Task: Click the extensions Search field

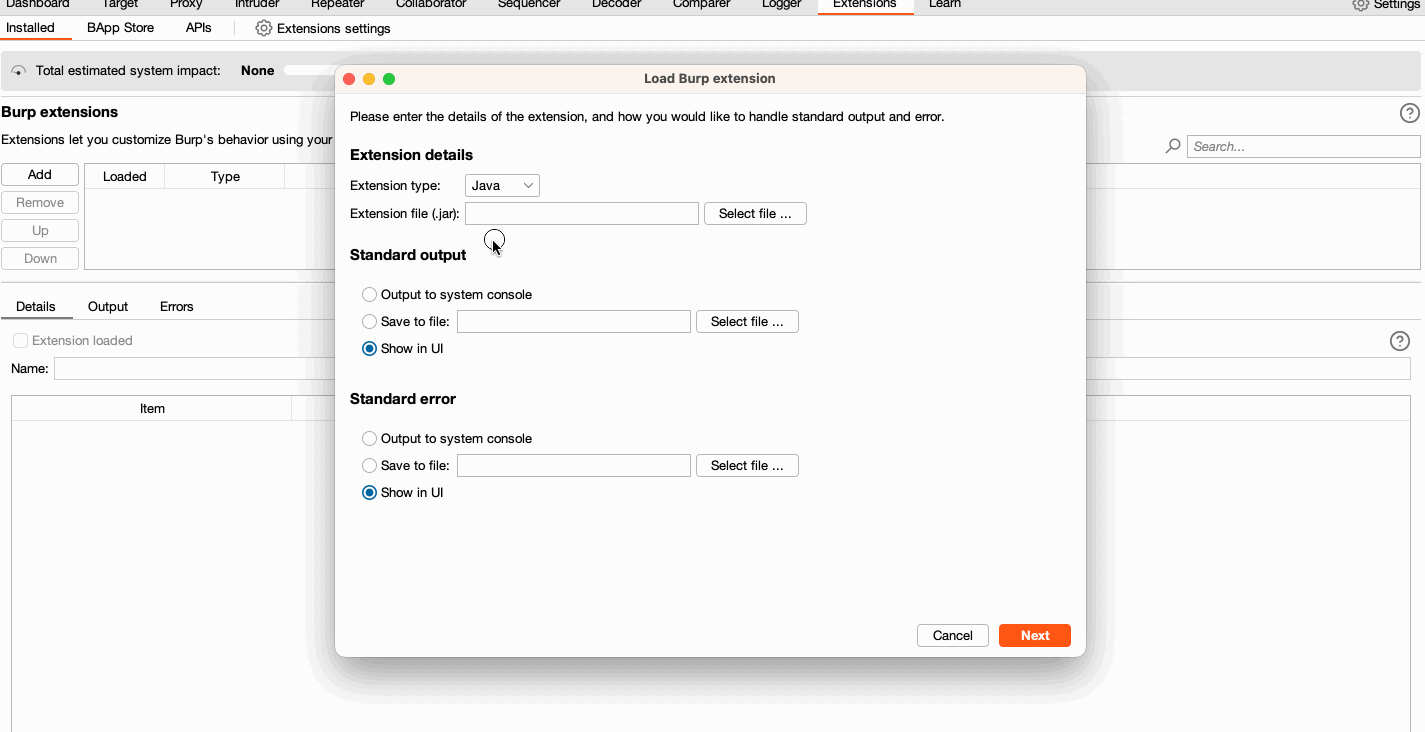Action: 1304,147
